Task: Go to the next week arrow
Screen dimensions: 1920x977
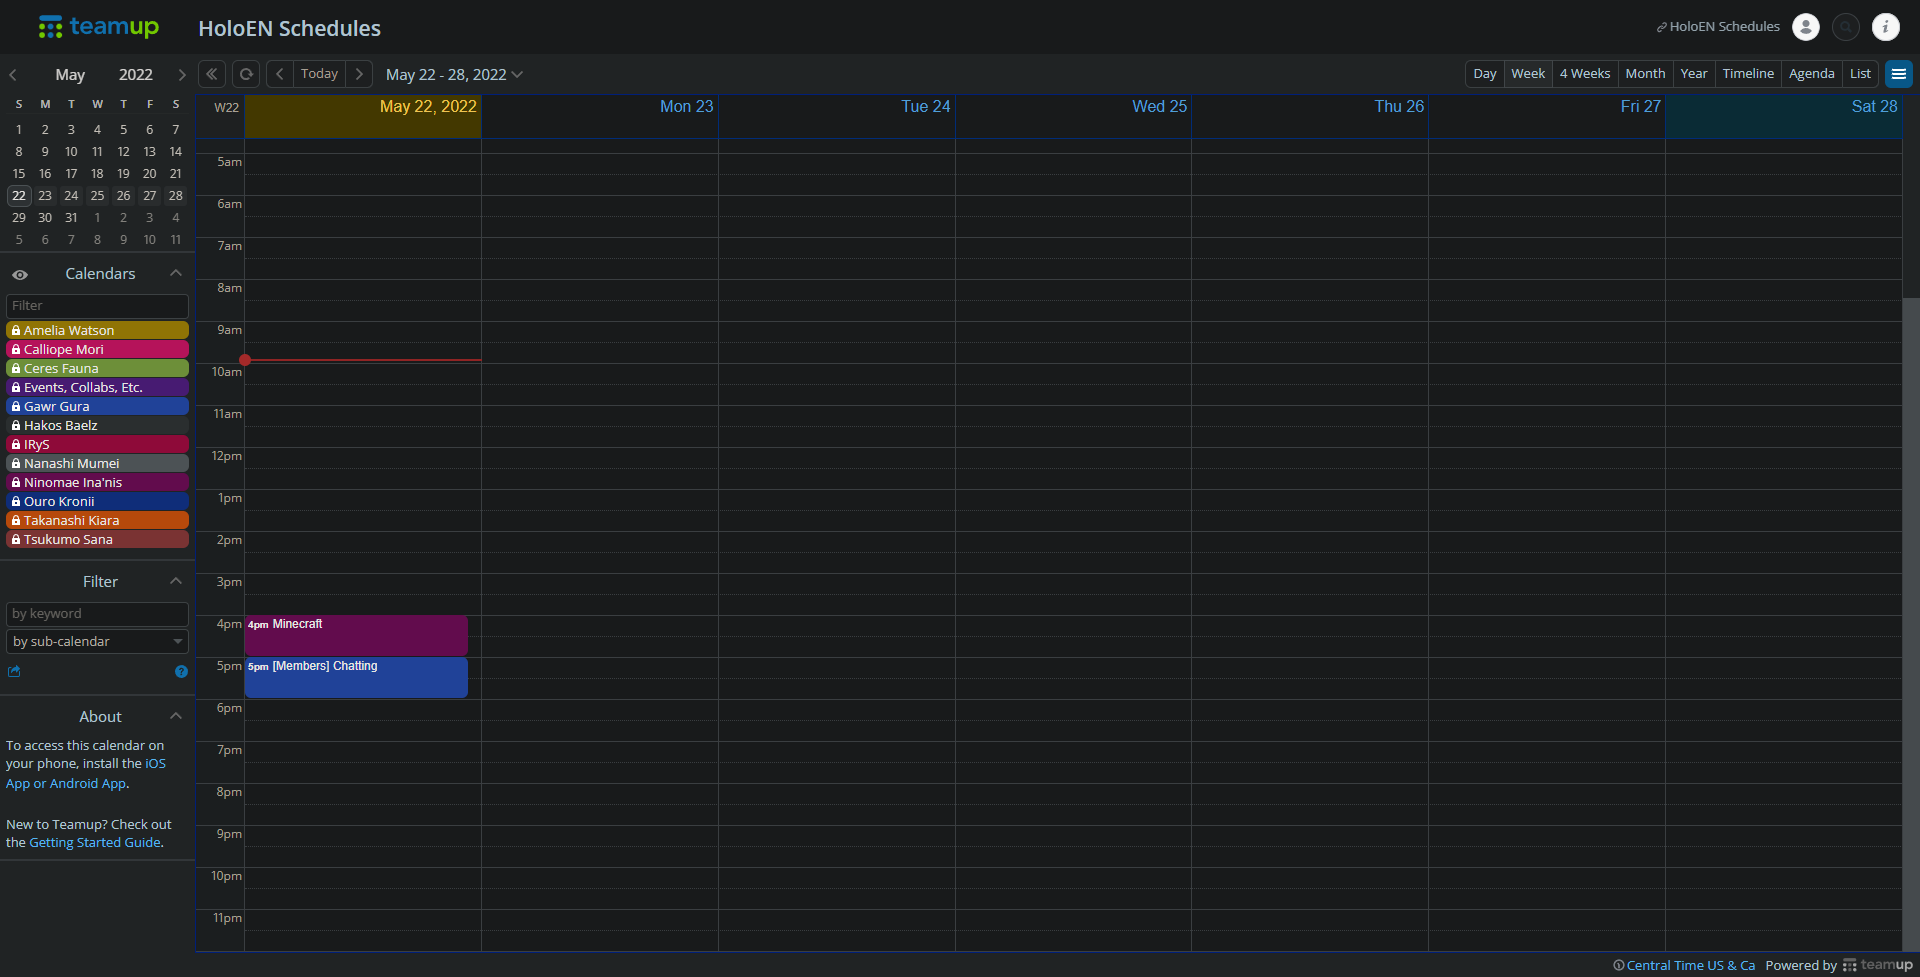Action: 359,74
